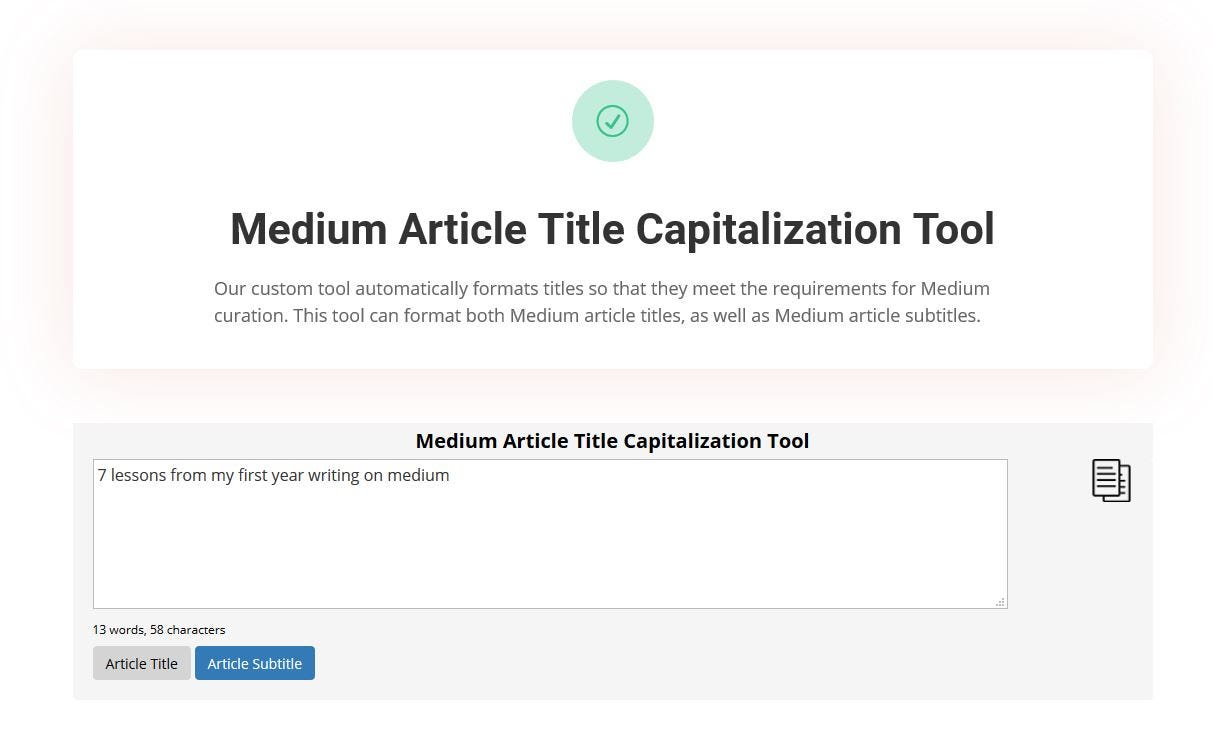Click the large 'Medium Article Title Capitalization Tool' heading
1213x729 pixels.
click(612, 229)
